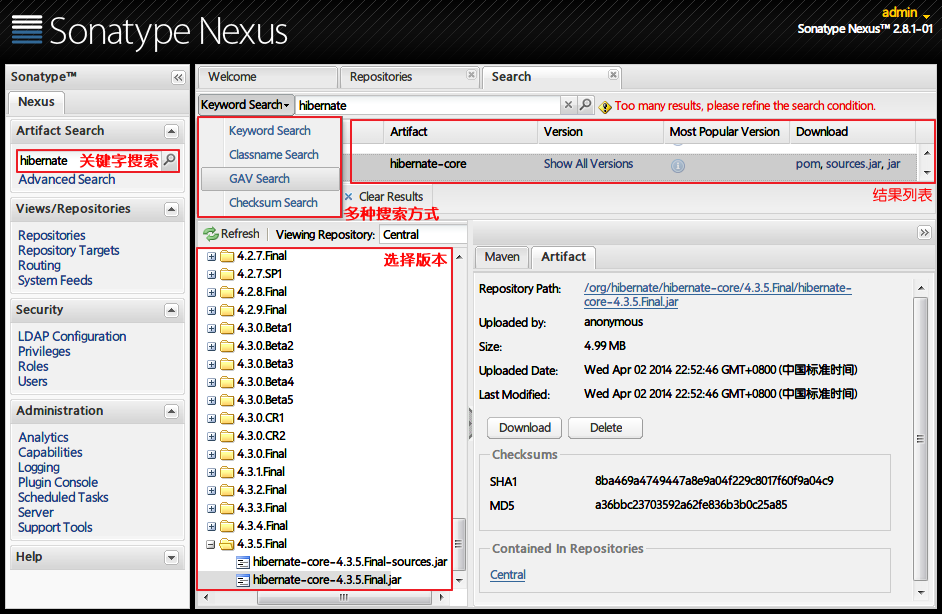
Task: Choose GAV Search from menu
Action: [259, 179]
